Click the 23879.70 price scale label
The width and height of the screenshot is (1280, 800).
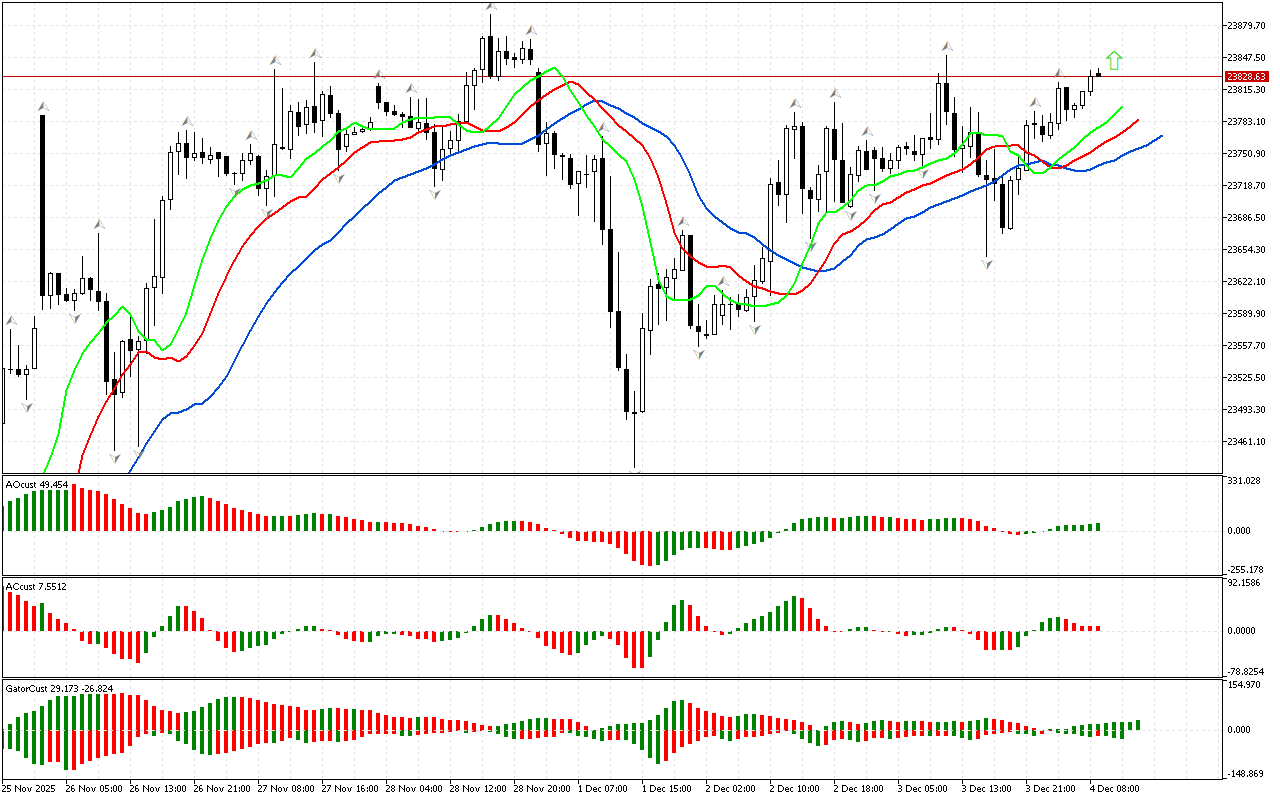click(x=1246, y=25)
